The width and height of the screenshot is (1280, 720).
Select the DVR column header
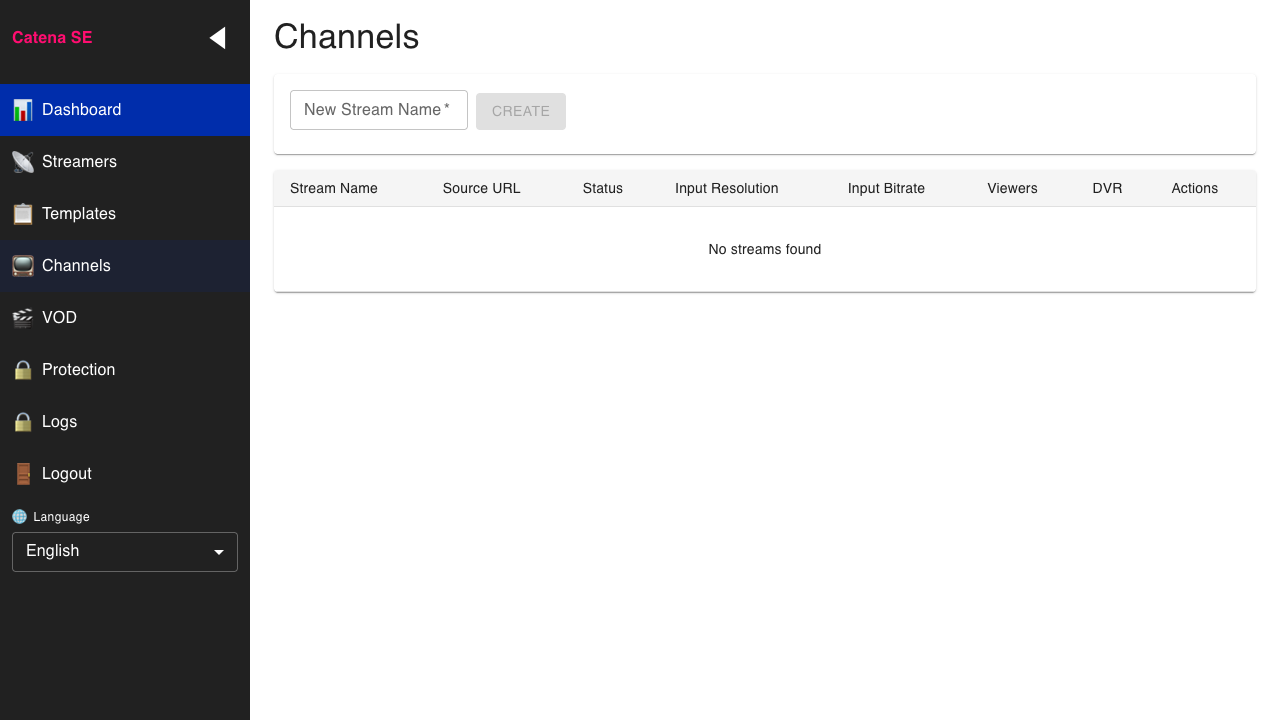point(1108,188)
